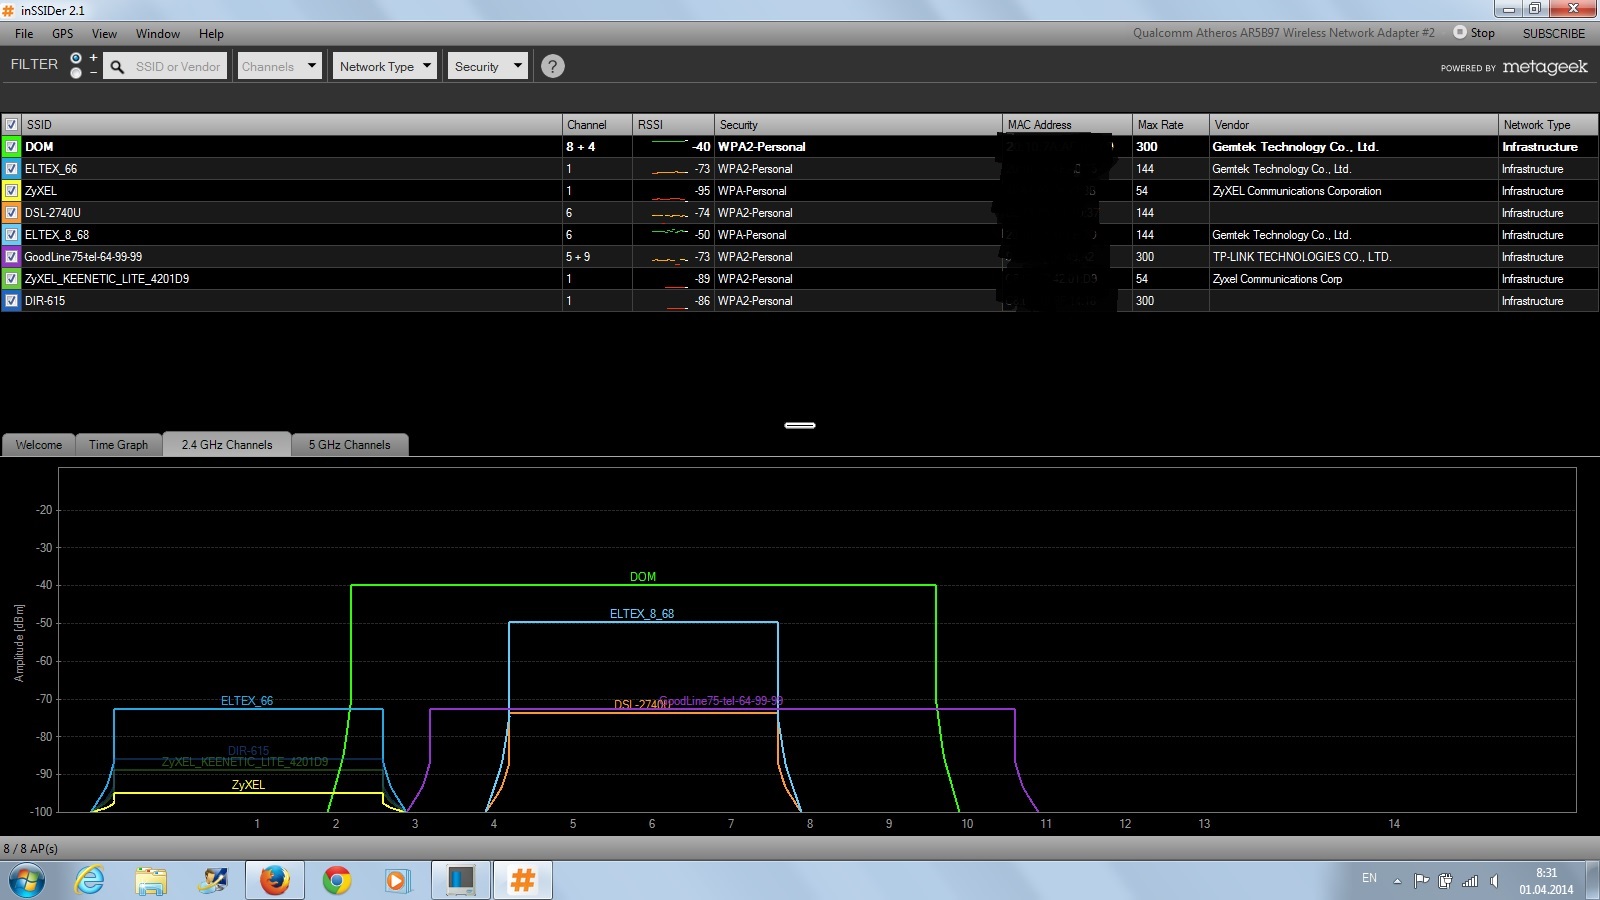This screenshot has width=1600, height=900.
Task: Click the volume speaker tray icon
Action: pos(1494,881)
